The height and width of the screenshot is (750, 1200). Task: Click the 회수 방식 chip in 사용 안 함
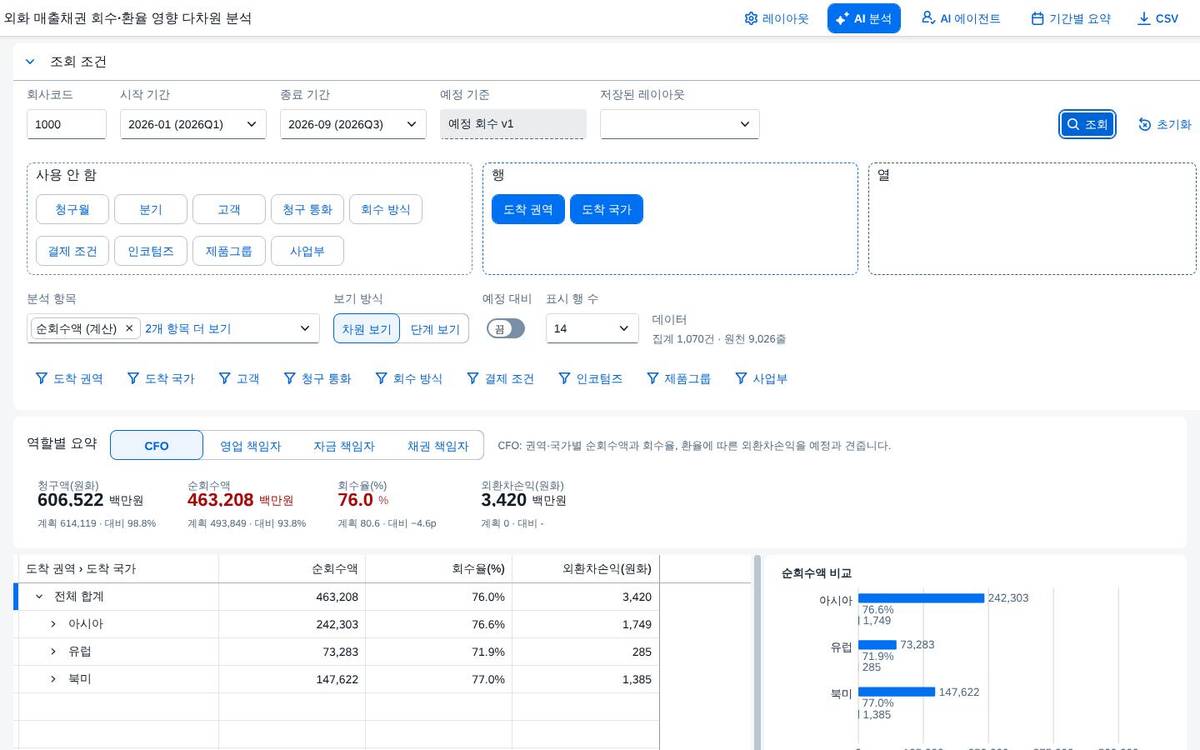[386, 209]
